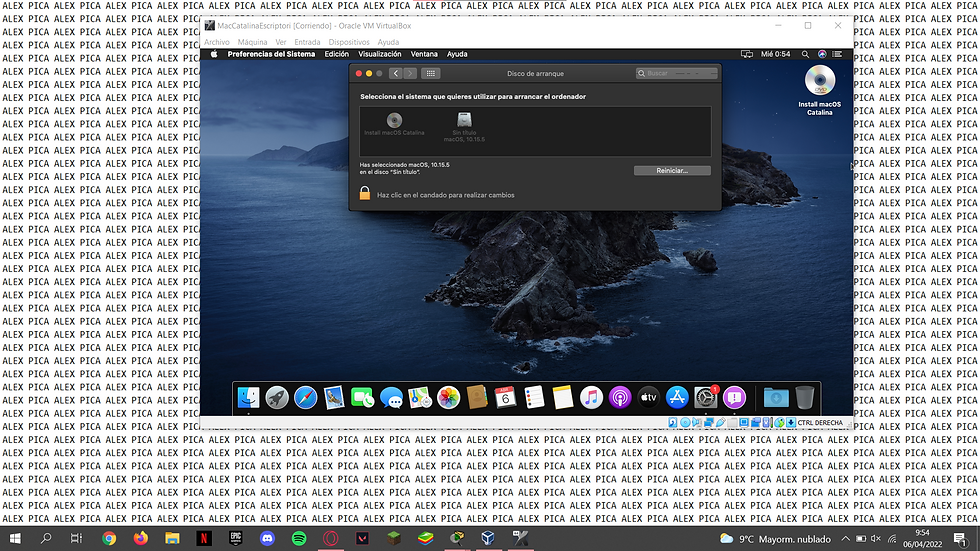980x551 pixels.
Task: Launch Safari from the dock
Action: pos(306,397)
